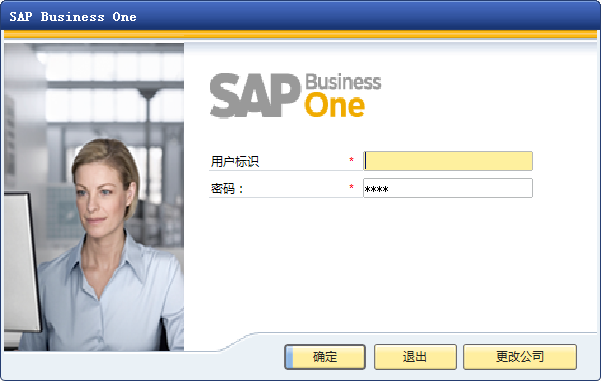This screenshot has width=601, height=381.
Task: Click red asterisk beside 密码
Action: pyautogui.click(x=351, y=187)
